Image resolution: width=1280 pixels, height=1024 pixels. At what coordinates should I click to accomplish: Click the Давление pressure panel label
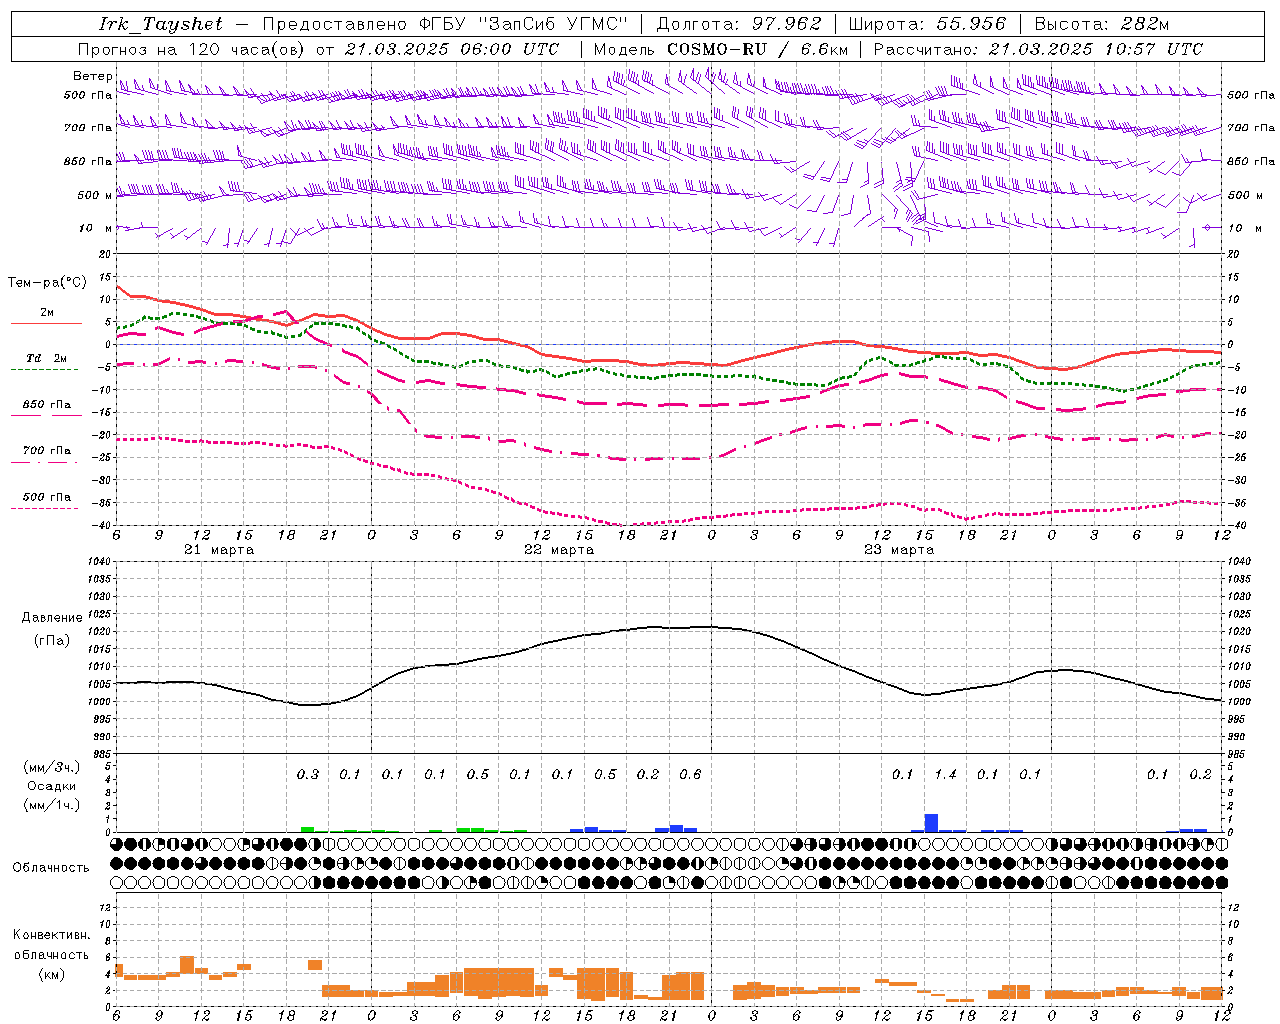[52, 618]
